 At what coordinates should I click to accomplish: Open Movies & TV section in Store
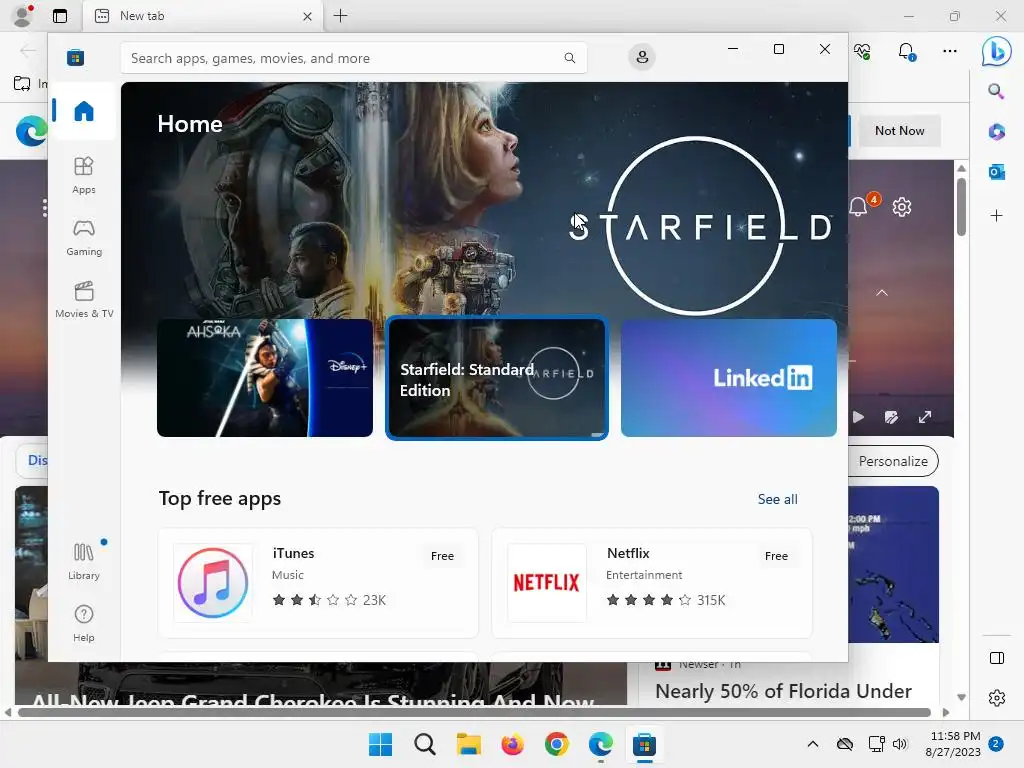84,299
